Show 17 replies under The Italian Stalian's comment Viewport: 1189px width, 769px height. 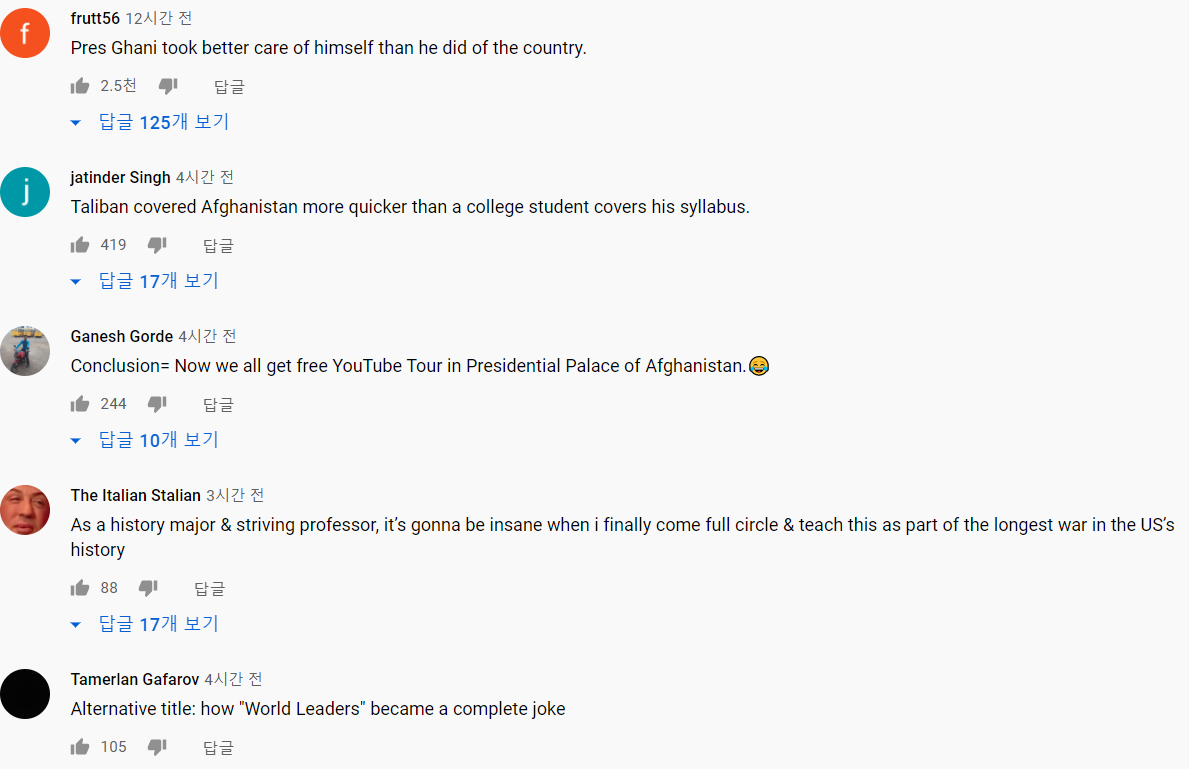tap(145, 624)
